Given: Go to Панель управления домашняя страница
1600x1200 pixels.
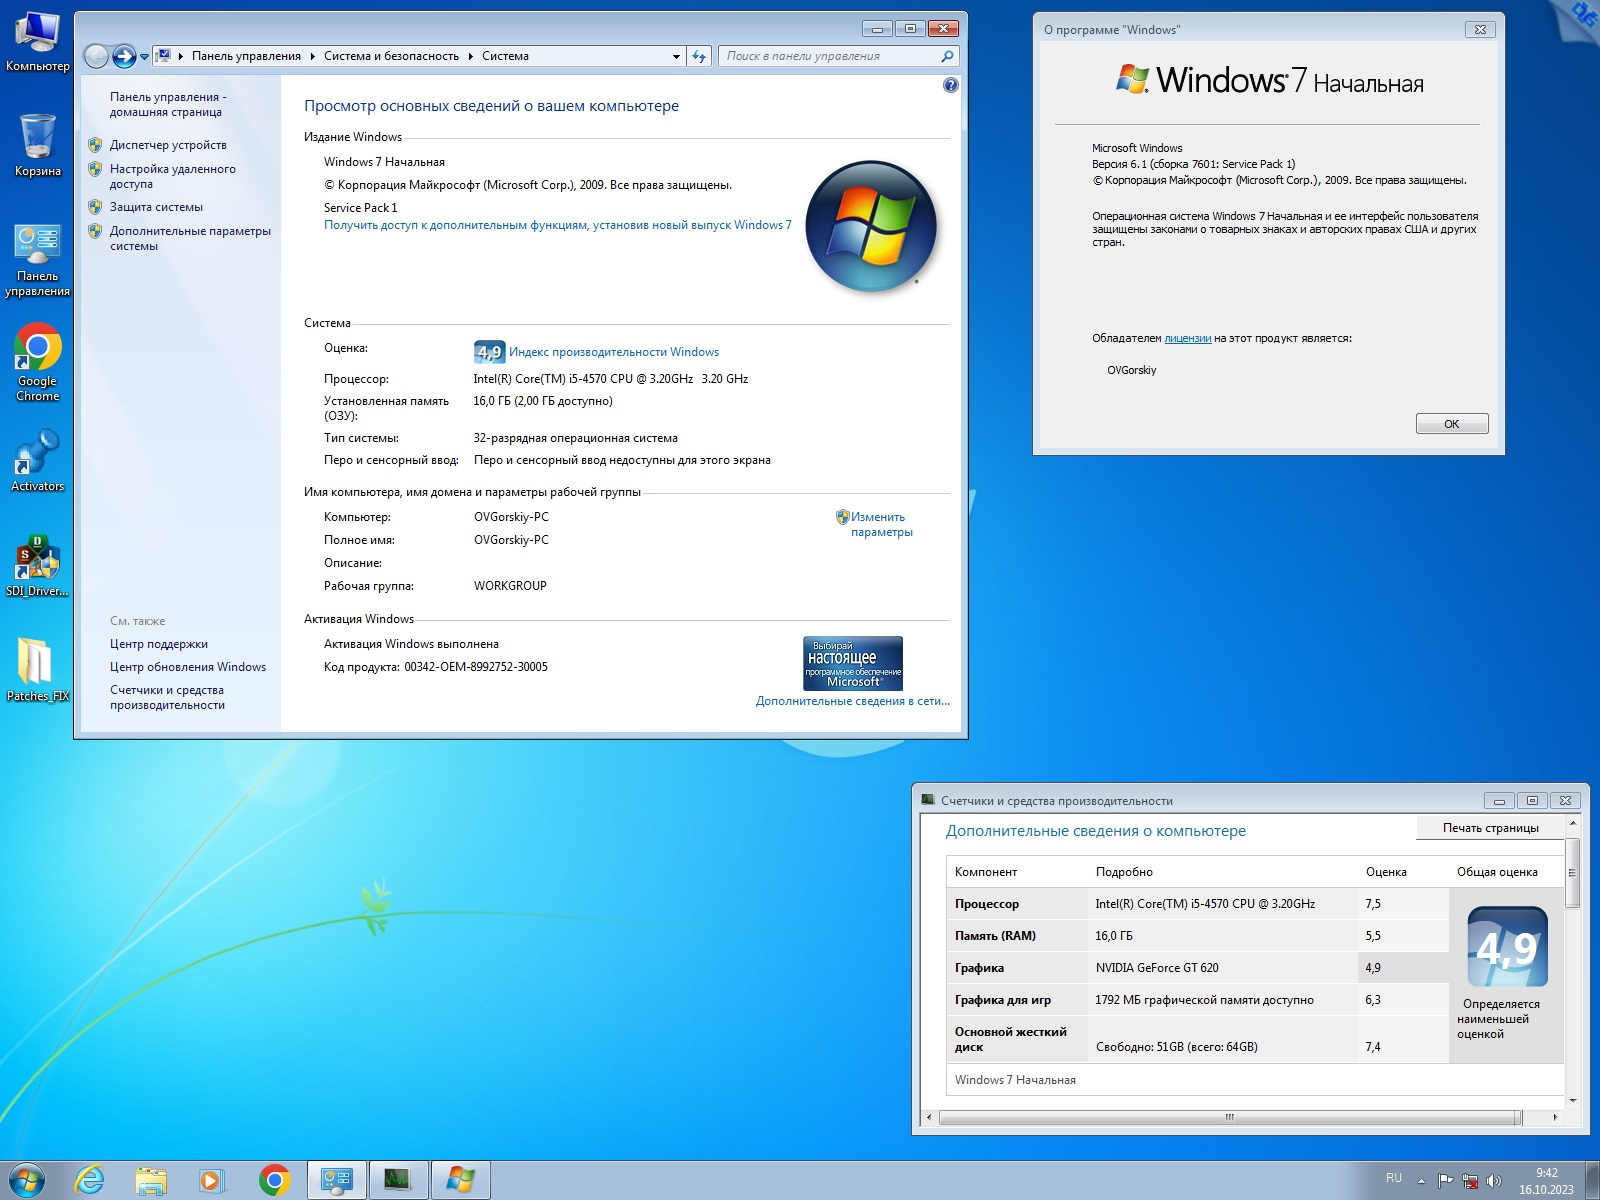Looking at the screenshot, I should coord(168,104).
